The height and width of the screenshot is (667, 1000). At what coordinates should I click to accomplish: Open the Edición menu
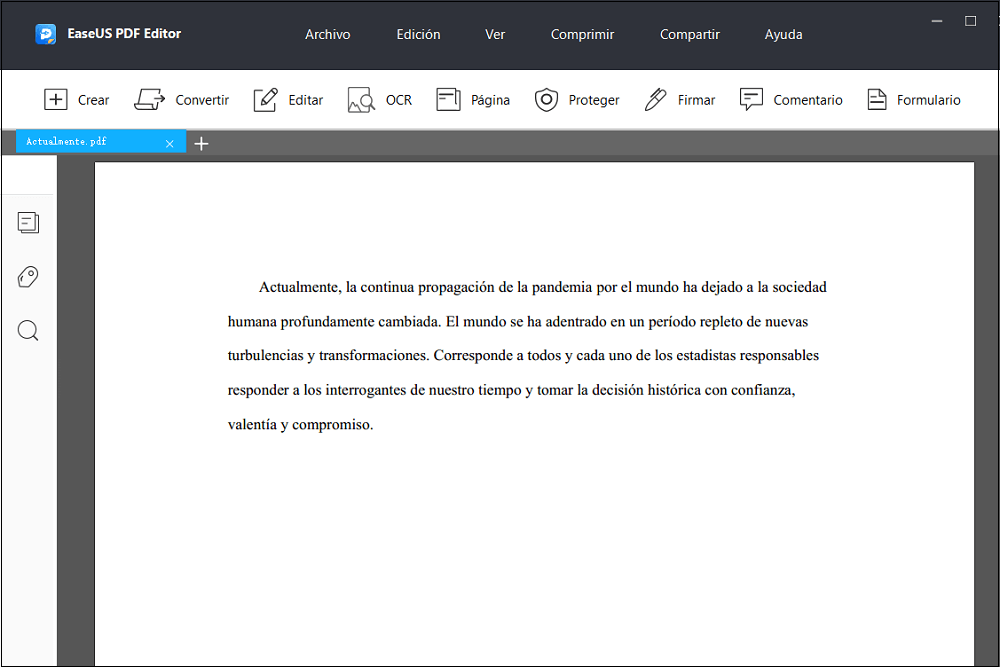pos(418,34)
